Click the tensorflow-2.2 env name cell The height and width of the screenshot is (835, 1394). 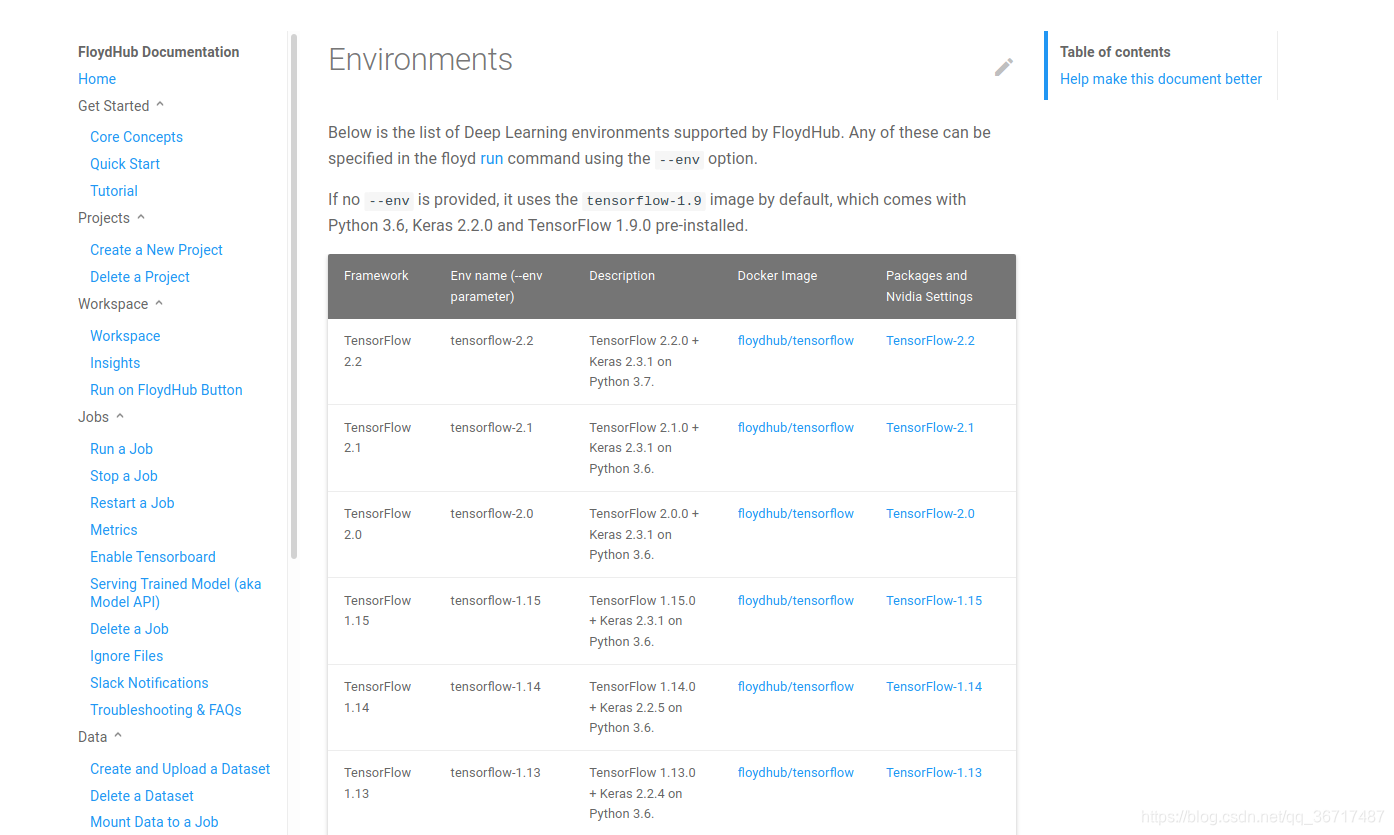(492, 341)
